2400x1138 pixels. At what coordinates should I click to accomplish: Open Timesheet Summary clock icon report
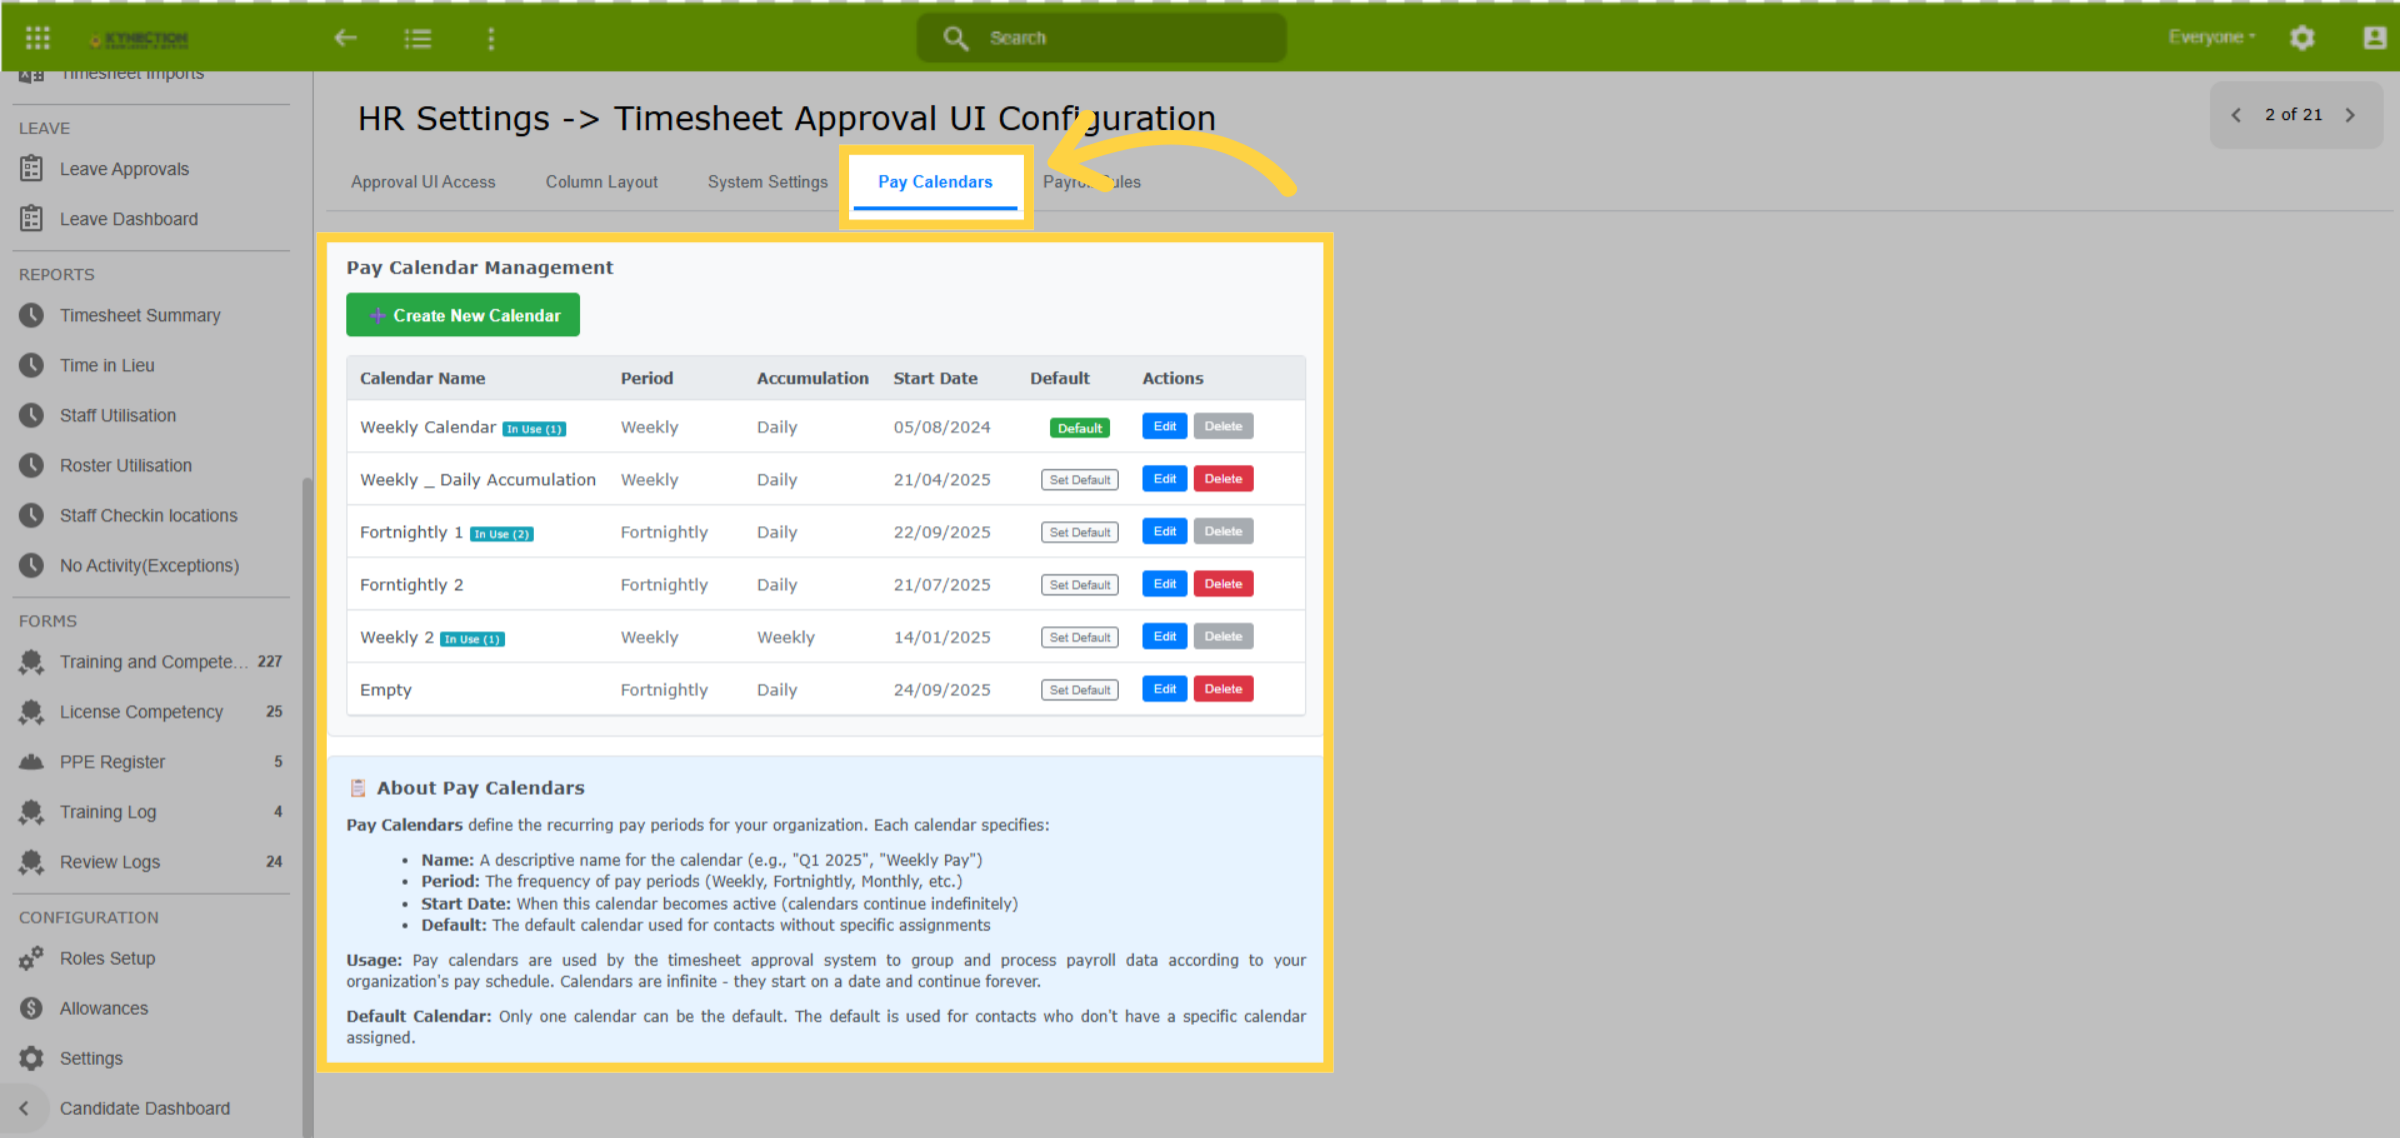[x=32, y=315]
